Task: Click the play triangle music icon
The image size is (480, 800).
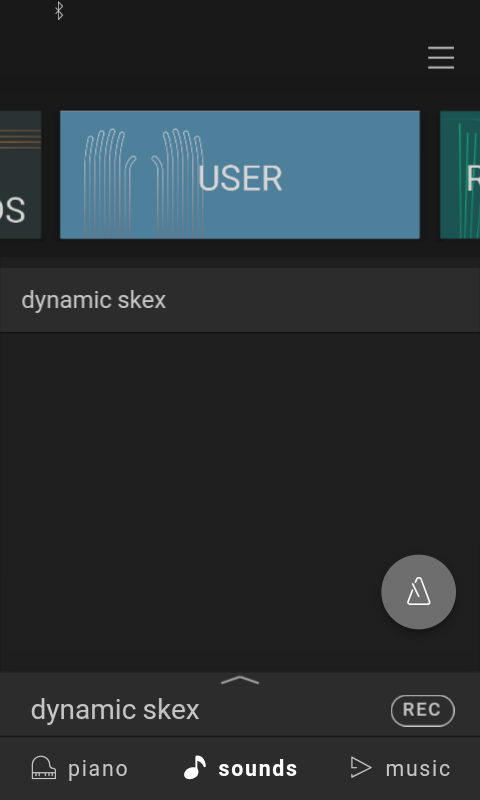Action: (361, 768)
